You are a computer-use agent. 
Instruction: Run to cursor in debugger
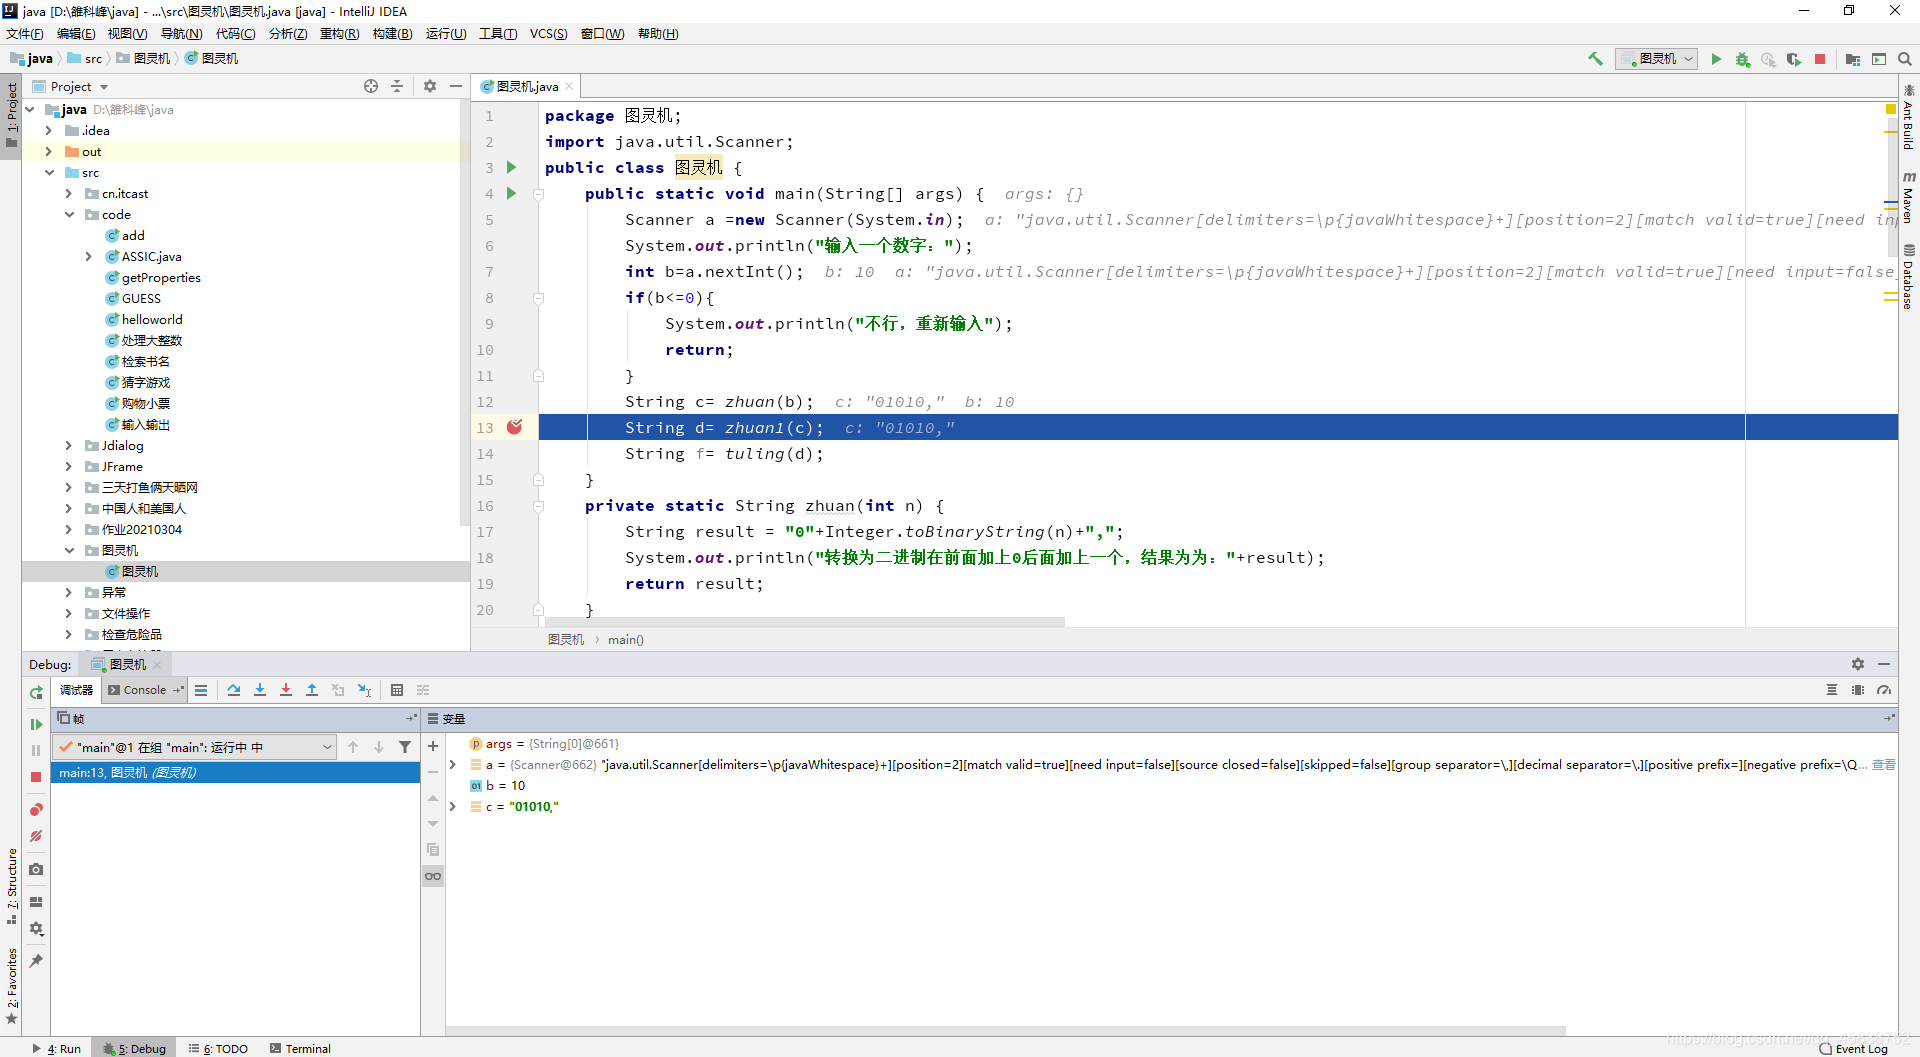tap(364, 690)
